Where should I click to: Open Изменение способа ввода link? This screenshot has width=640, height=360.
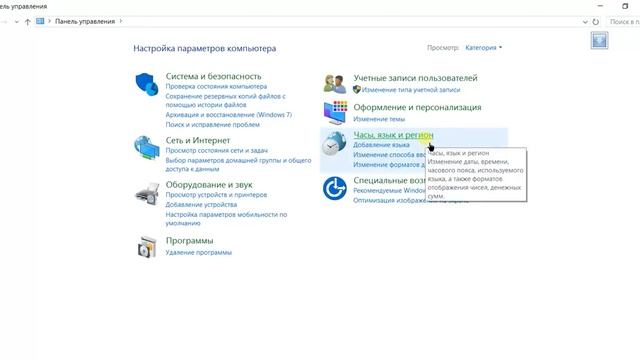(389, 155)
